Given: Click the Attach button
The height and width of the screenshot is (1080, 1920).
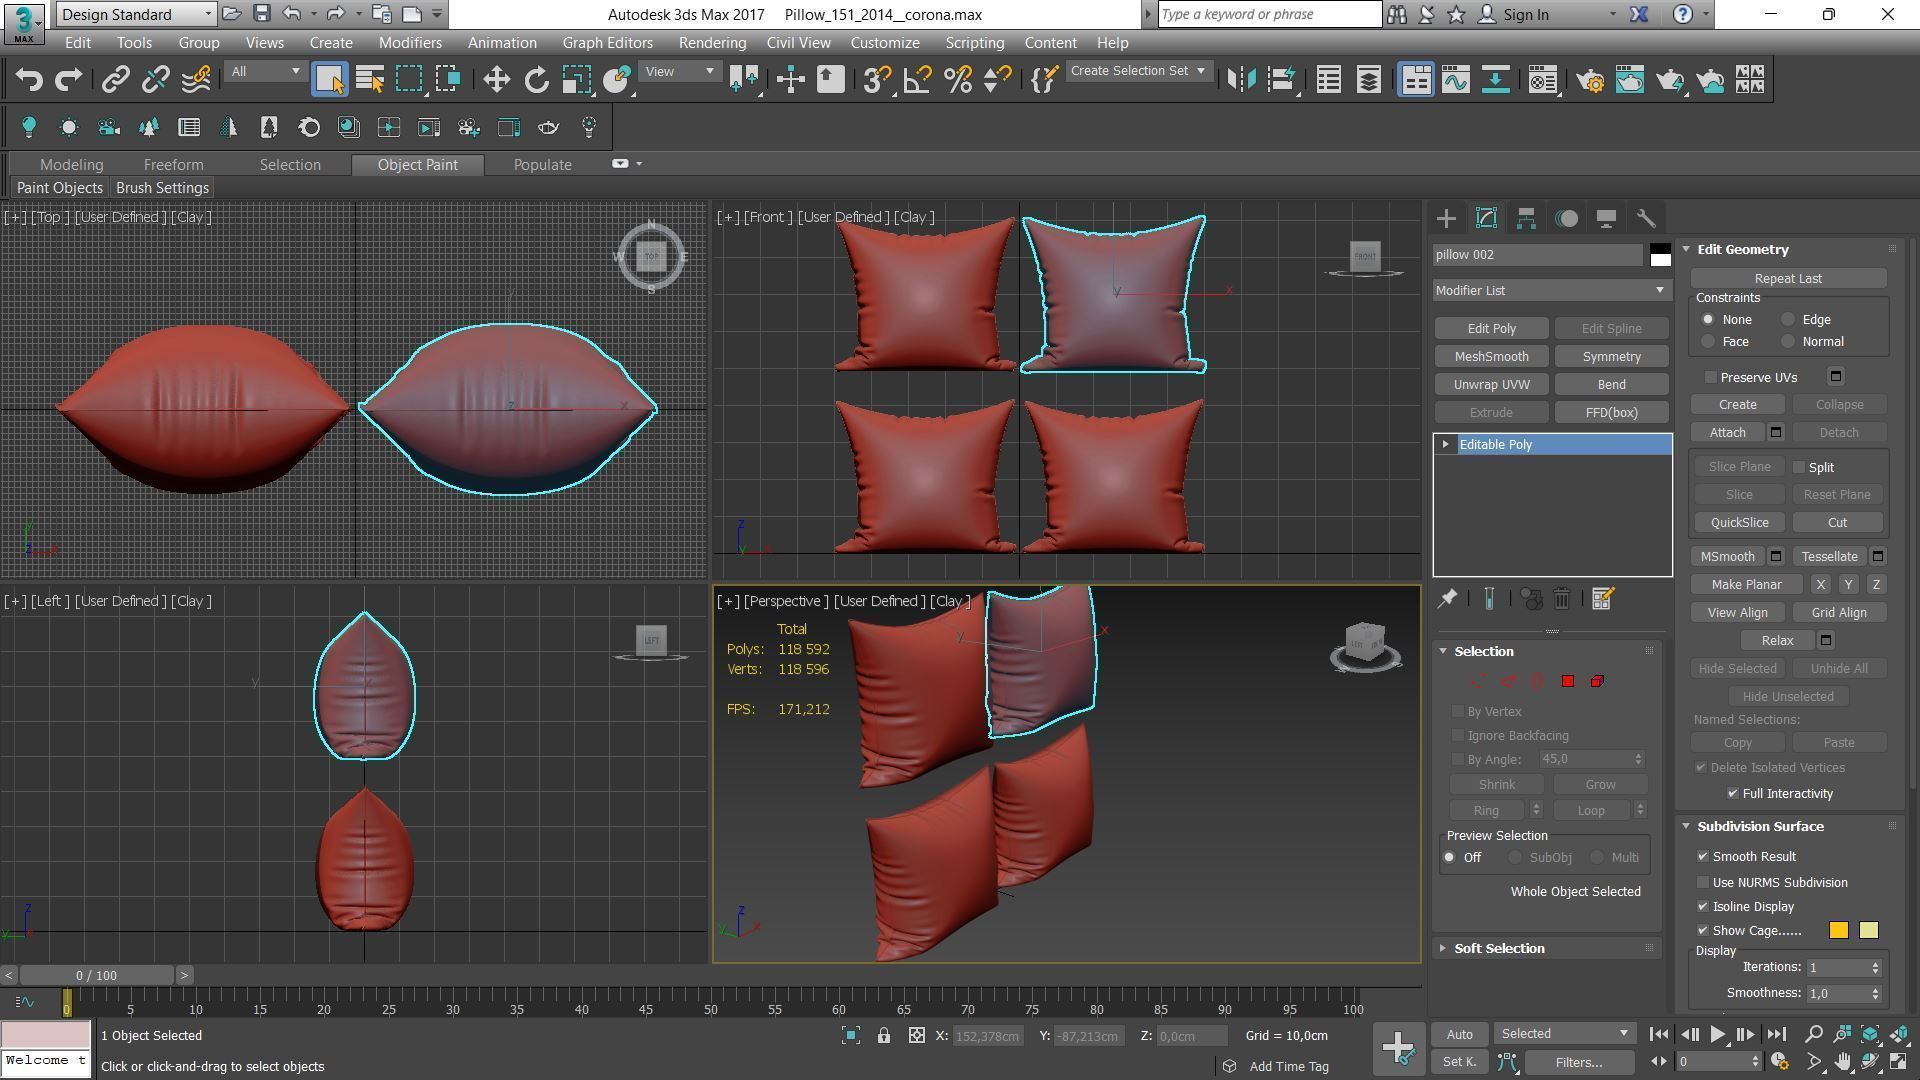Looking at the screenshot, I should 1727,433.
